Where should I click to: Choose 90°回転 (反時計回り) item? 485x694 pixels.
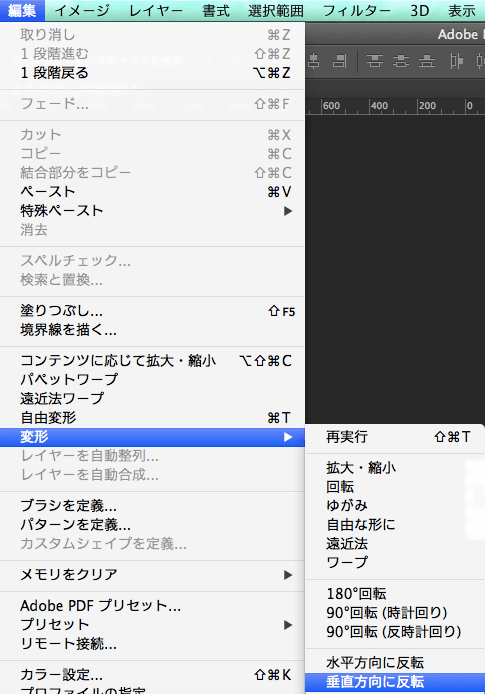click(x=395, y=632)
